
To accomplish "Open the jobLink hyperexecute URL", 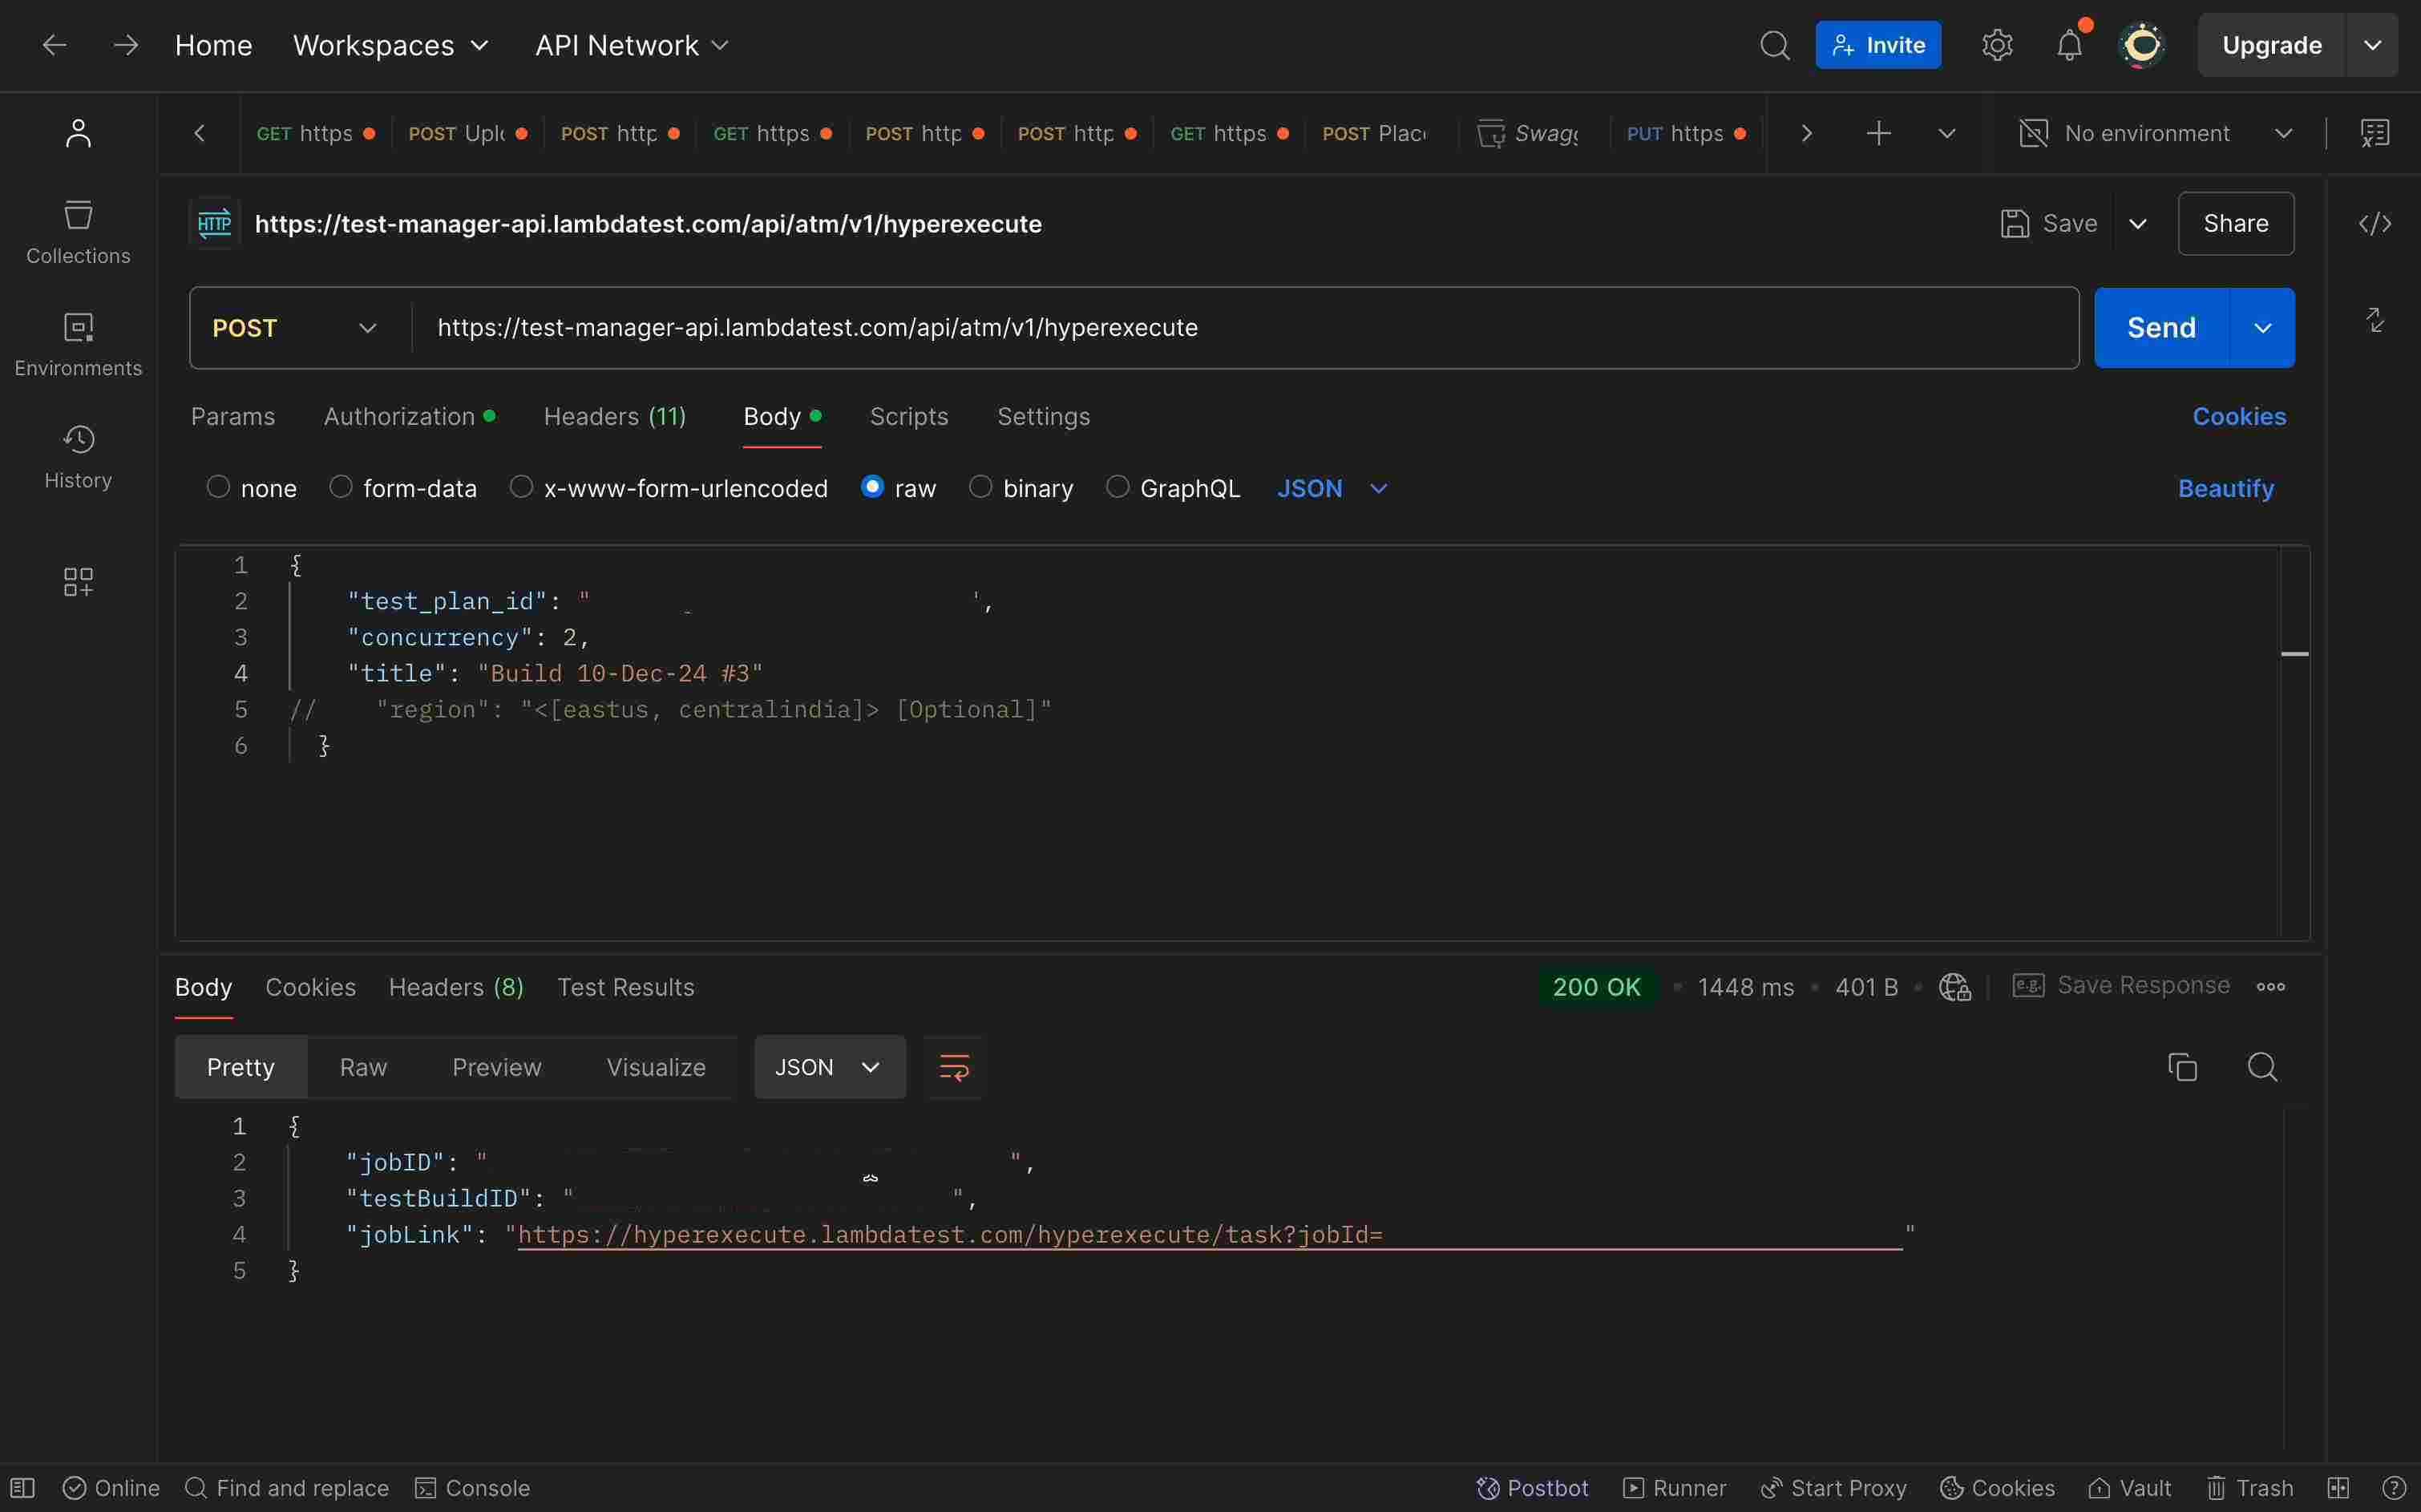I will (1209, 1234).
